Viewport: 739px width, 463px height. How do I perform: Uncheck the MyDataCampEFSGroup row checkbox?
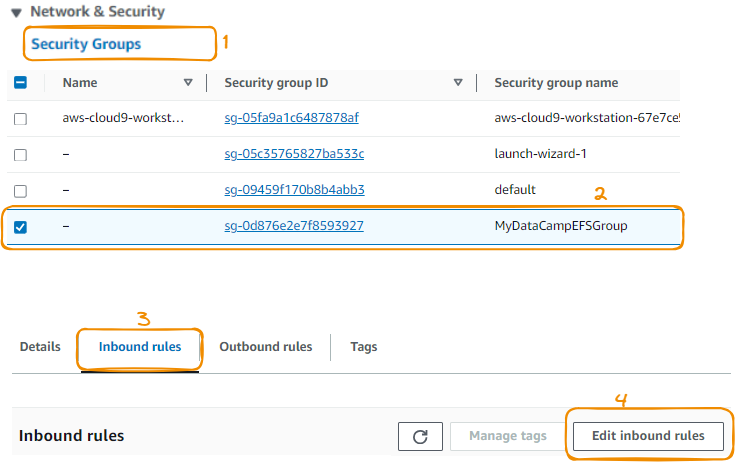click(x=20, y=227)
